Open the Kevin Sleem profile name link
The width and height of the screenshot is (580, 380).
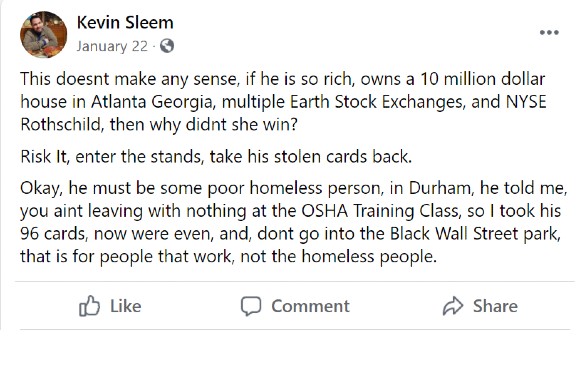point(125,23)
